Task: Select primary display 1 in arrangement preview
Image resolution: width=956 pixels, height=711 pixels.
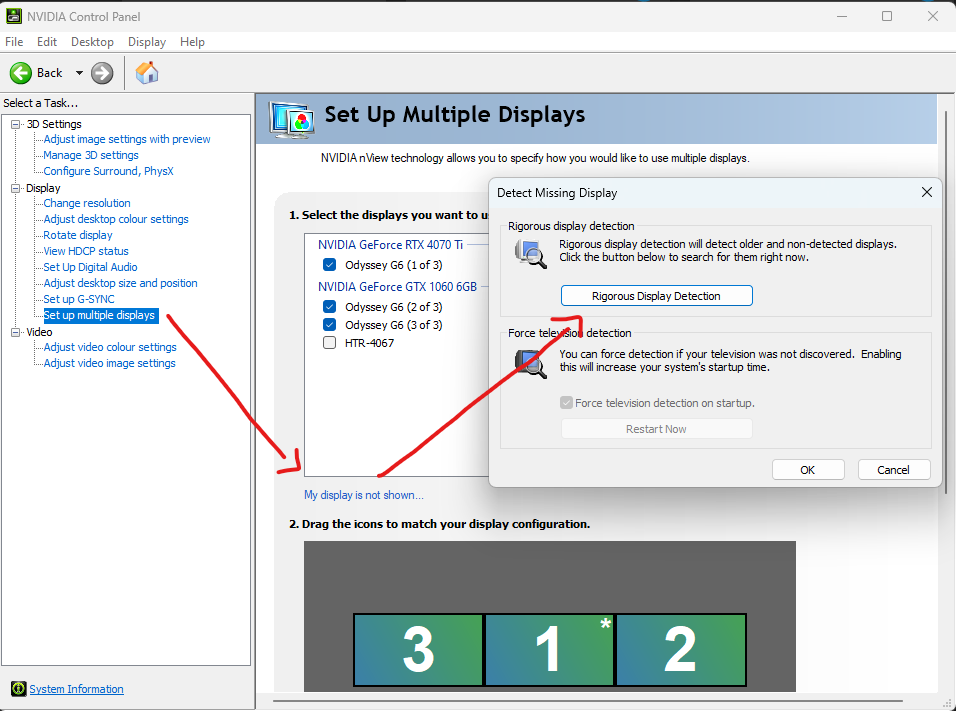Action: pyautogui.click(x=549, y=649)
